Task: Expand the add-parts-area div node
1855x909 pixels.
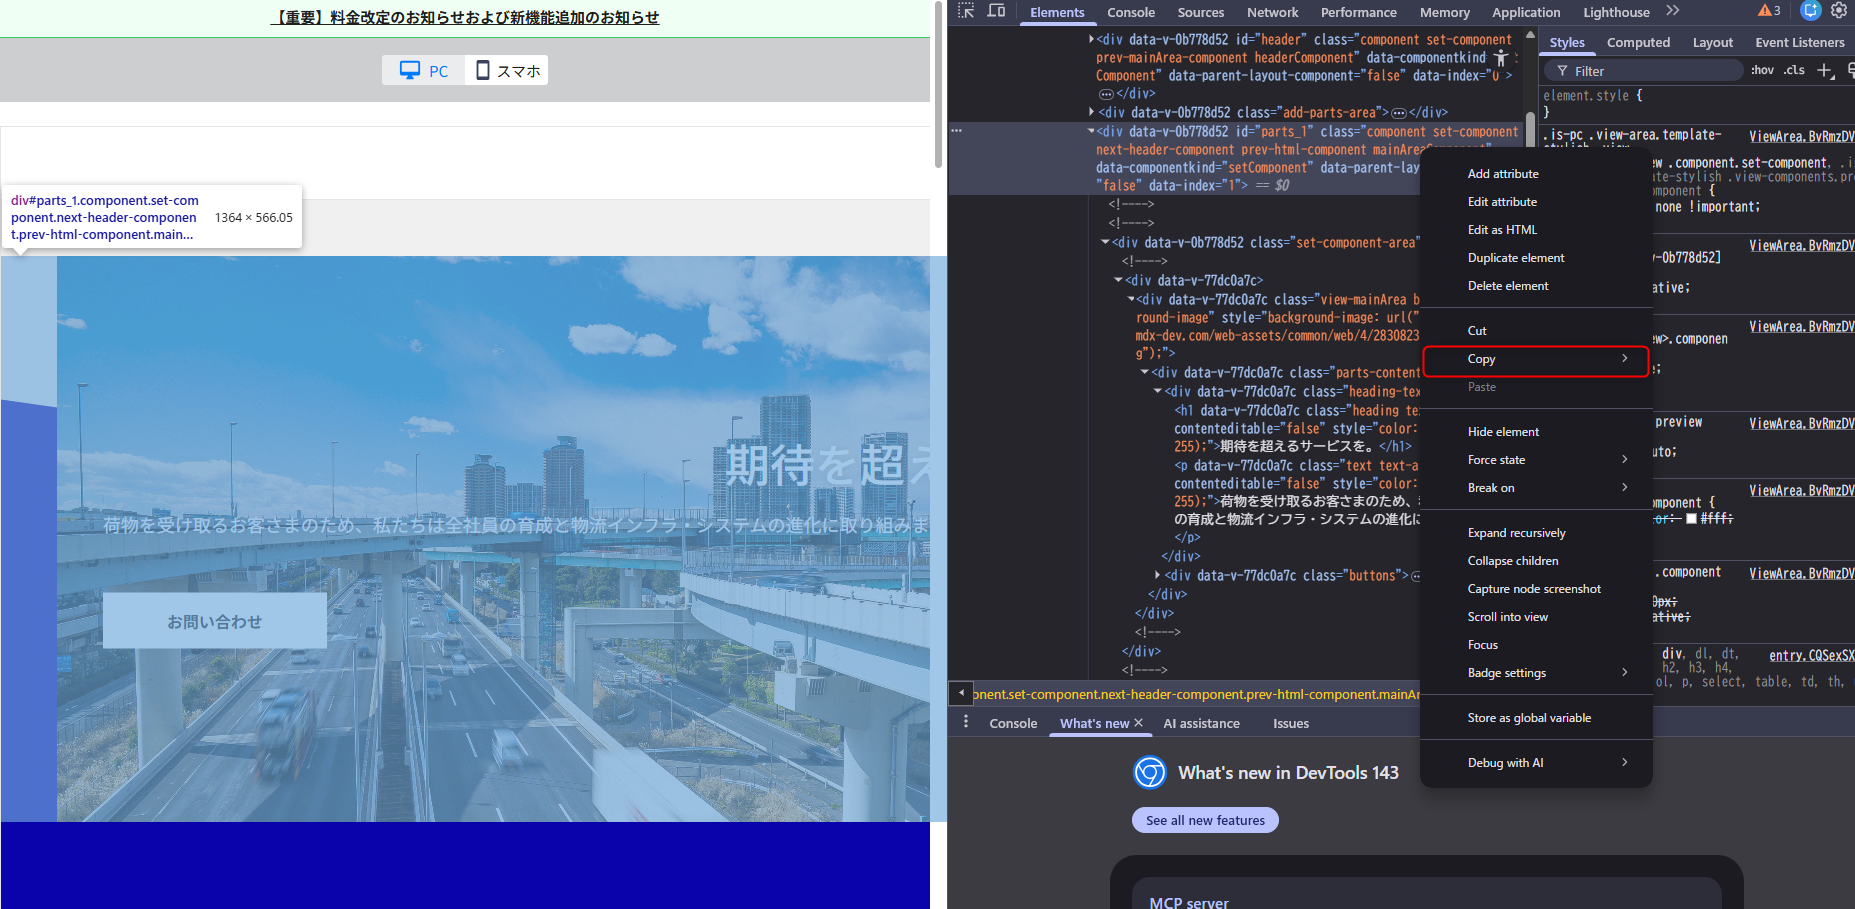Action: pos(1091,112)
